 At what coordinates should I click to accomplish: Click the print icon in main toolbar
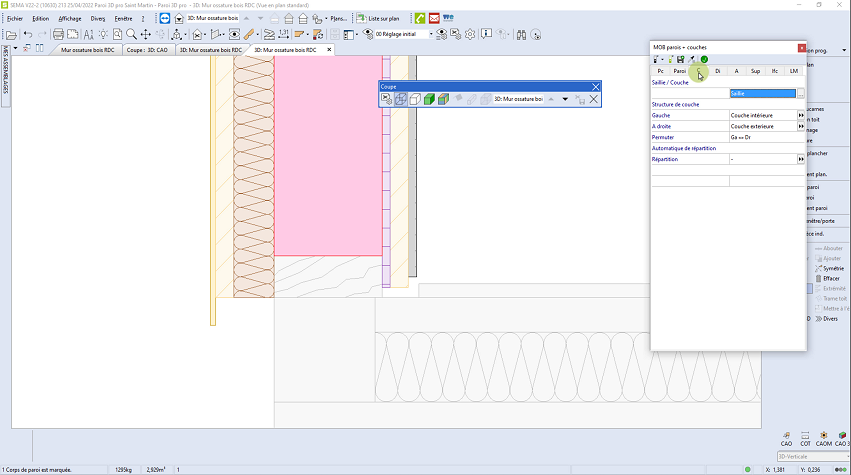[58, 34]
